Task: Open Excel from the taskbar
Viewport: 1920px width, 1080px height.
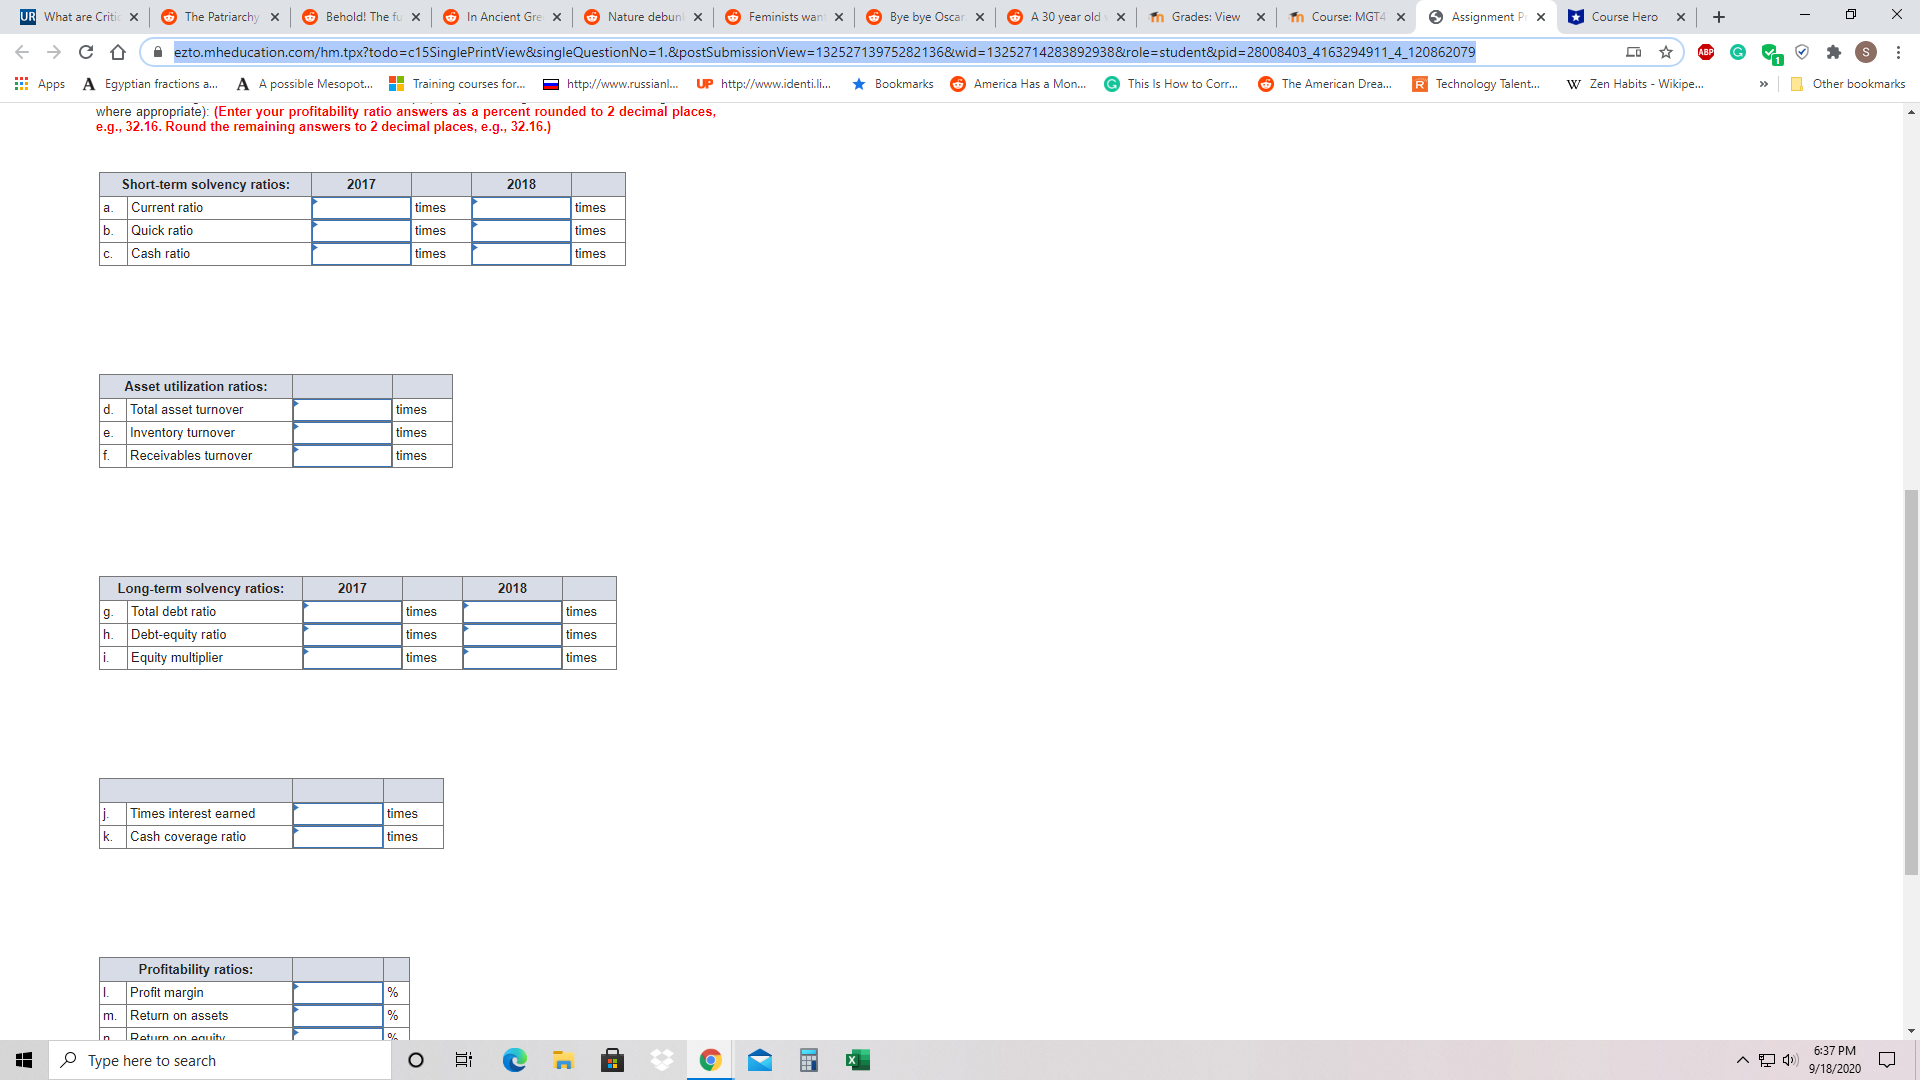Action: pyautogui.click(x=857, y=1059)
